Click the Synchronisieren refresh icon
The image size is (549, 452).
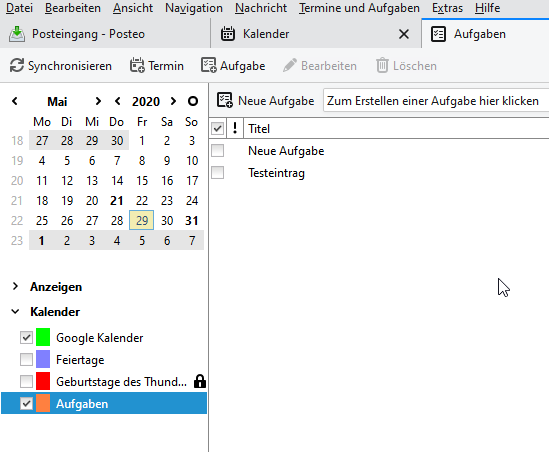tap(16, 65)
